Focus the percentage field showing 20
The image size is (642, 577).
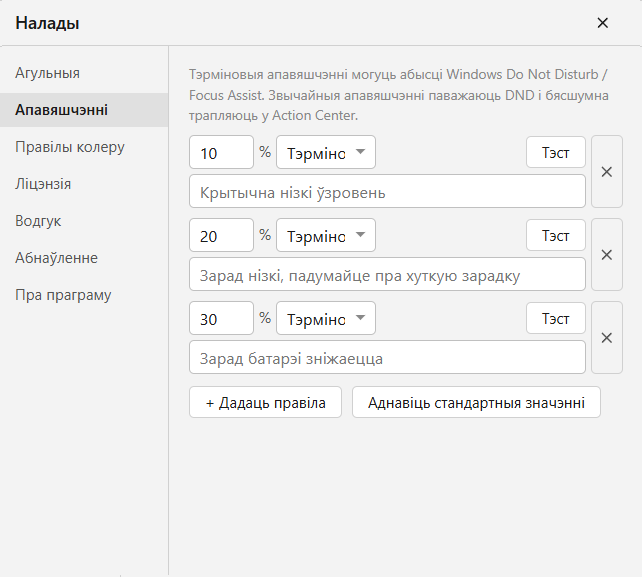click(222, 235)
